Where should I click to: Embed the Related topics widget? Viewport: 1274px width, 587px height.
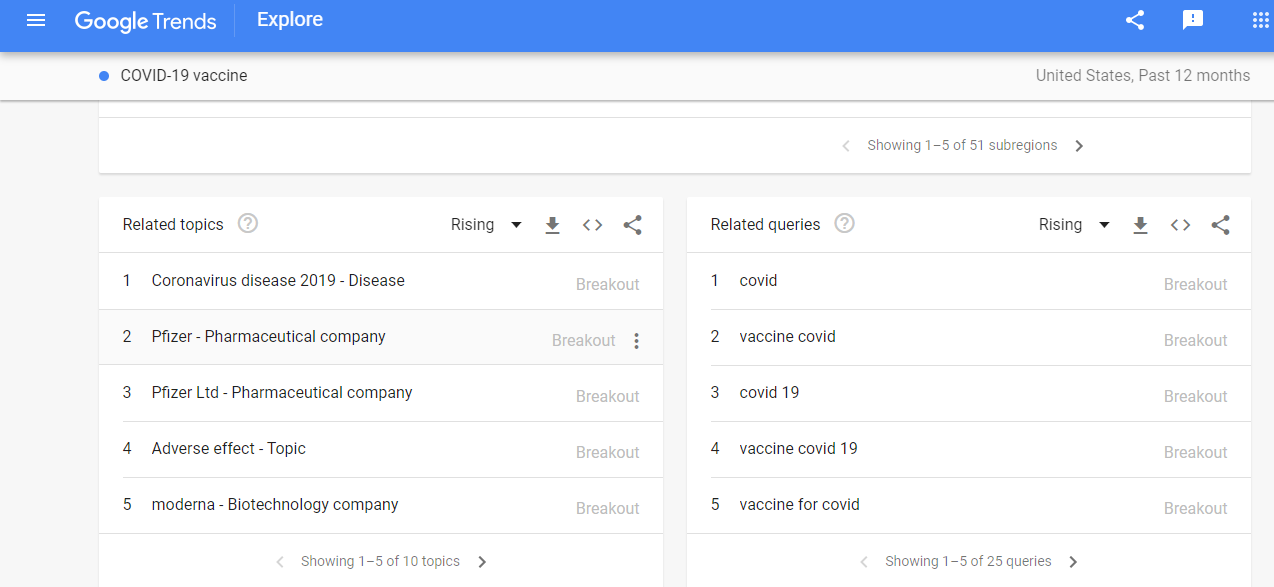[593, 225]
